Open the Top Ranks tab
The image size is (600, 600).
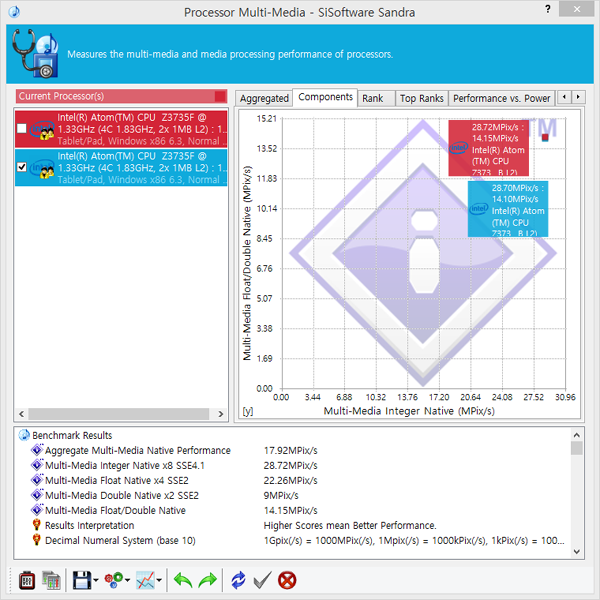point(421,99)
